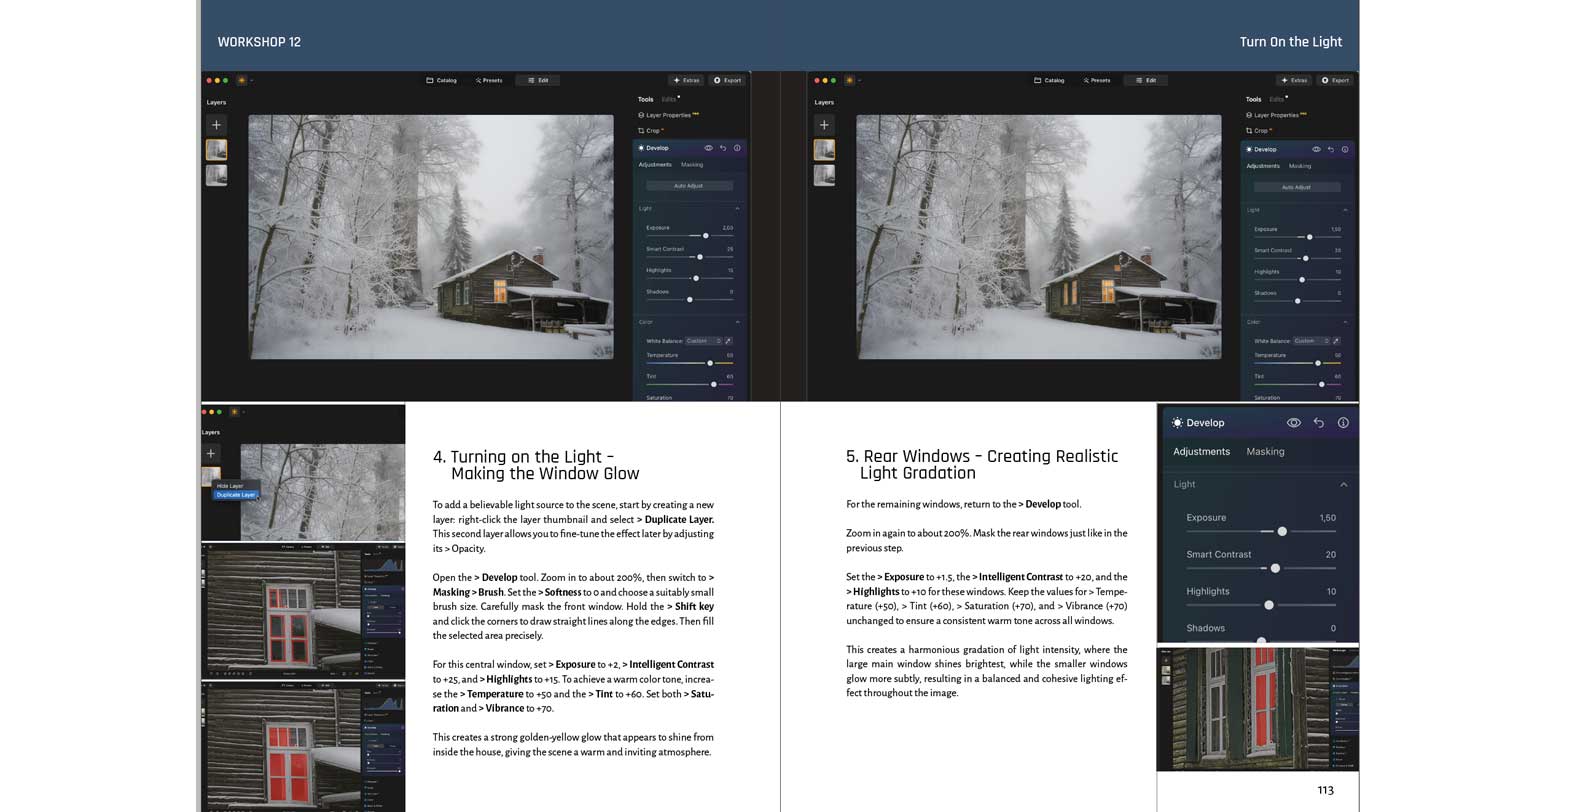The image size is (1588, 812).
Task: Choose Duplicate Layer from the context menu
Action: pyautogui.click(x=235, y=495)
